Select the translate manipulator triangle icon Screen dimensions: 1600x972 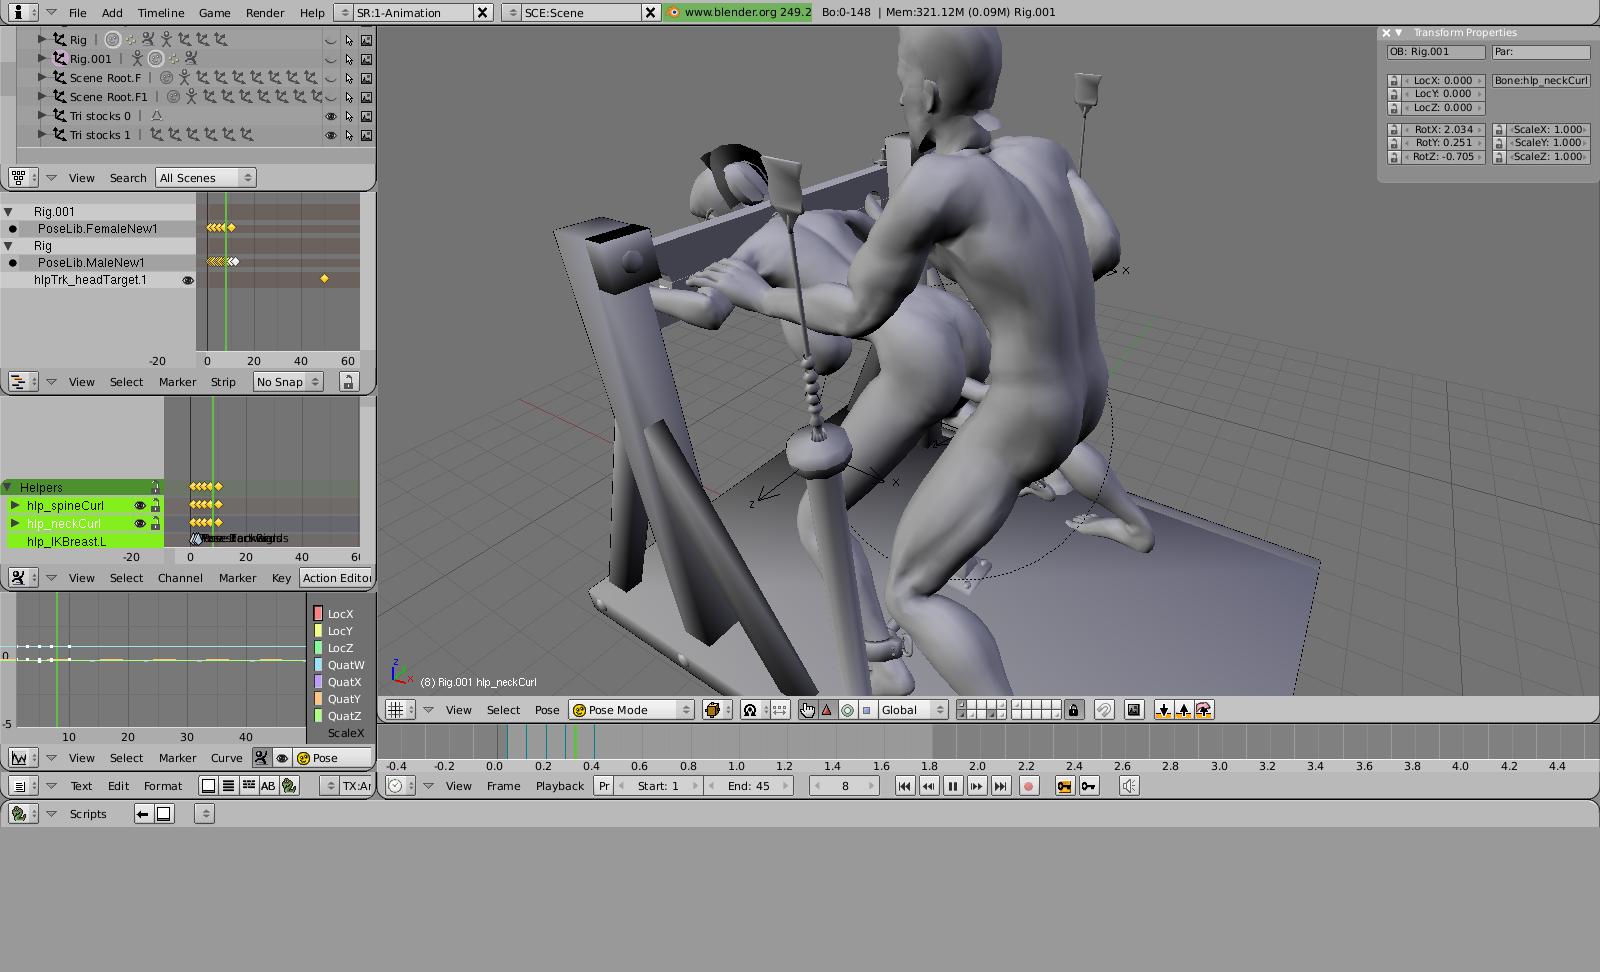[827, 710]
